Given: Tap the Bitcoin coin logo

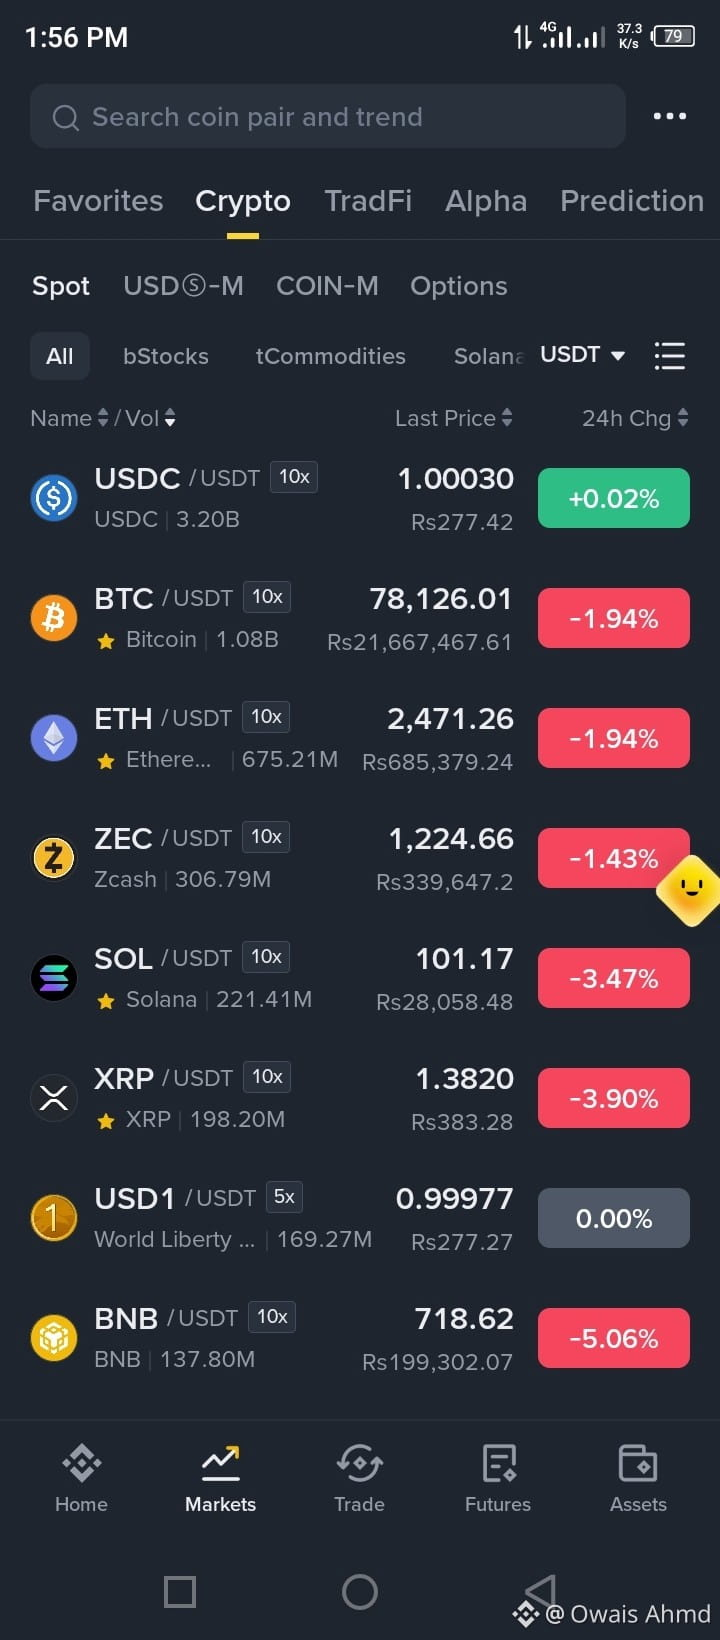Looking at the screenshot, I should 54,618.
